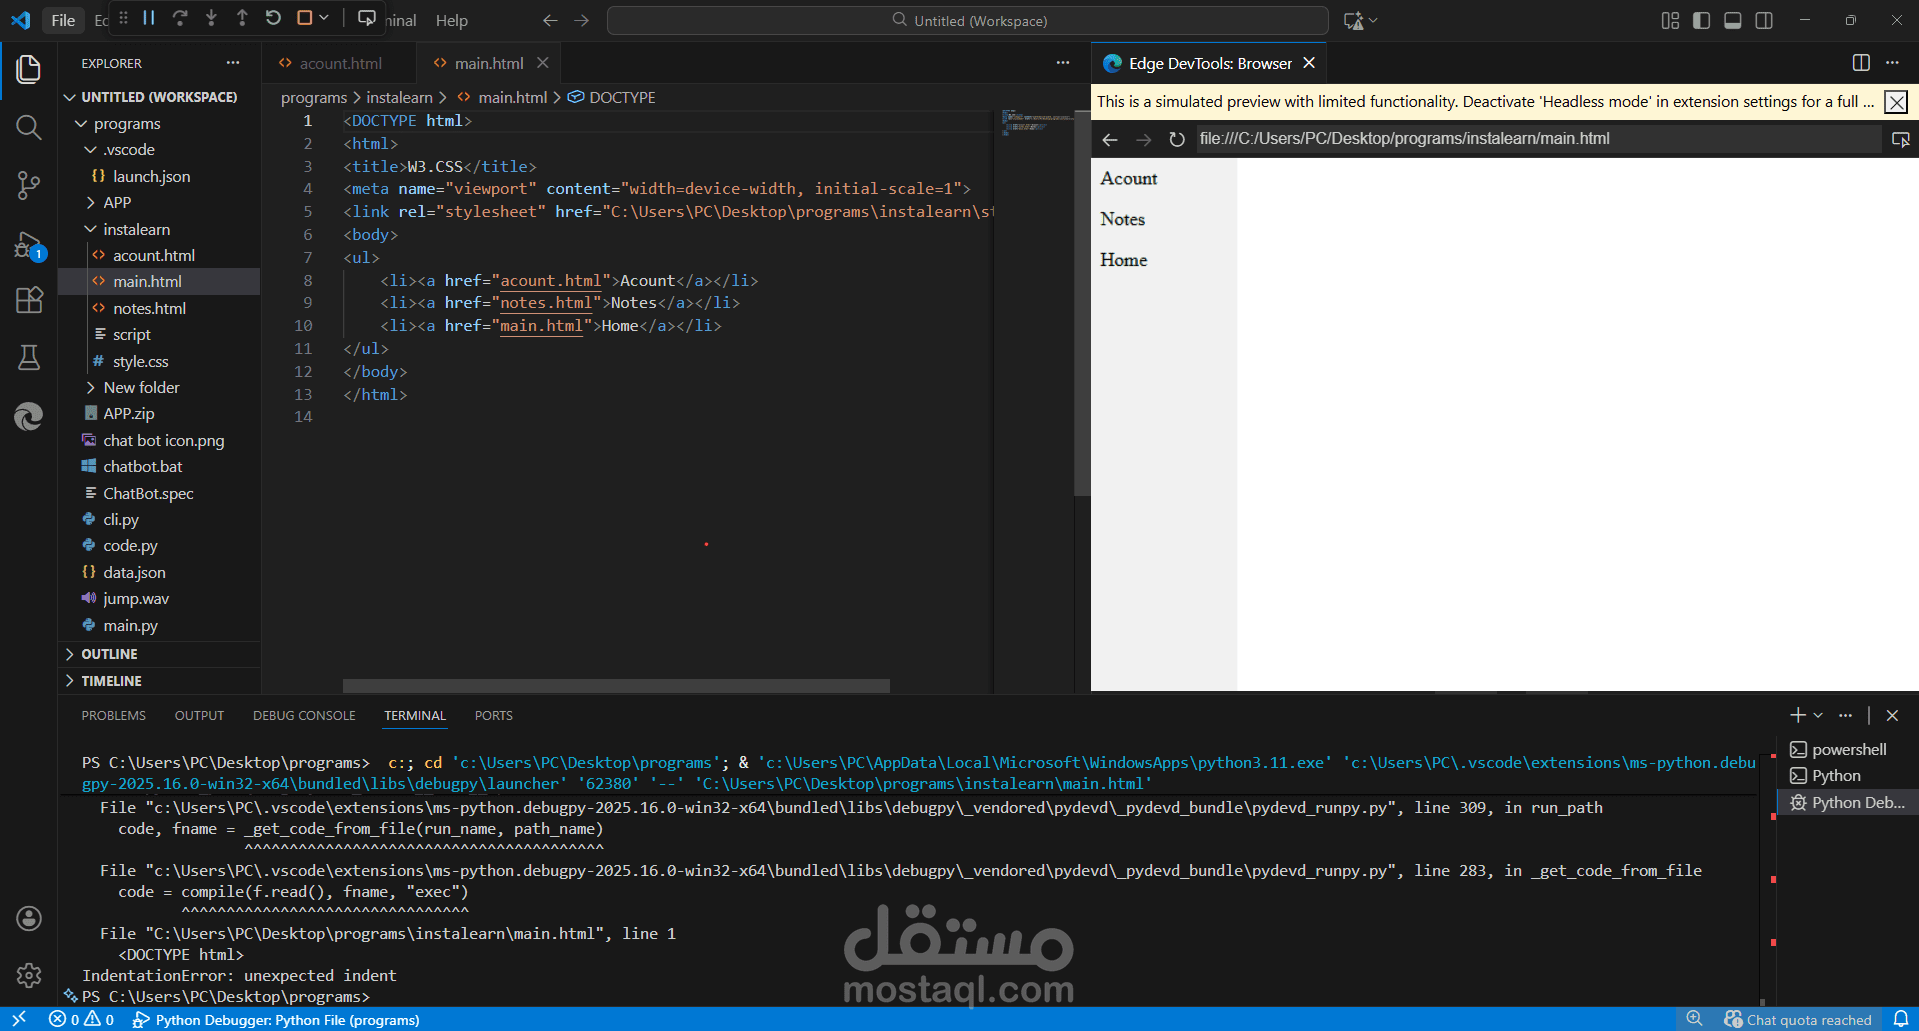The height and width of the screenshot is (1031, 1919).
Task: Open the Run and Debug view
Action: pyautogui.click(x=29, y=244)
